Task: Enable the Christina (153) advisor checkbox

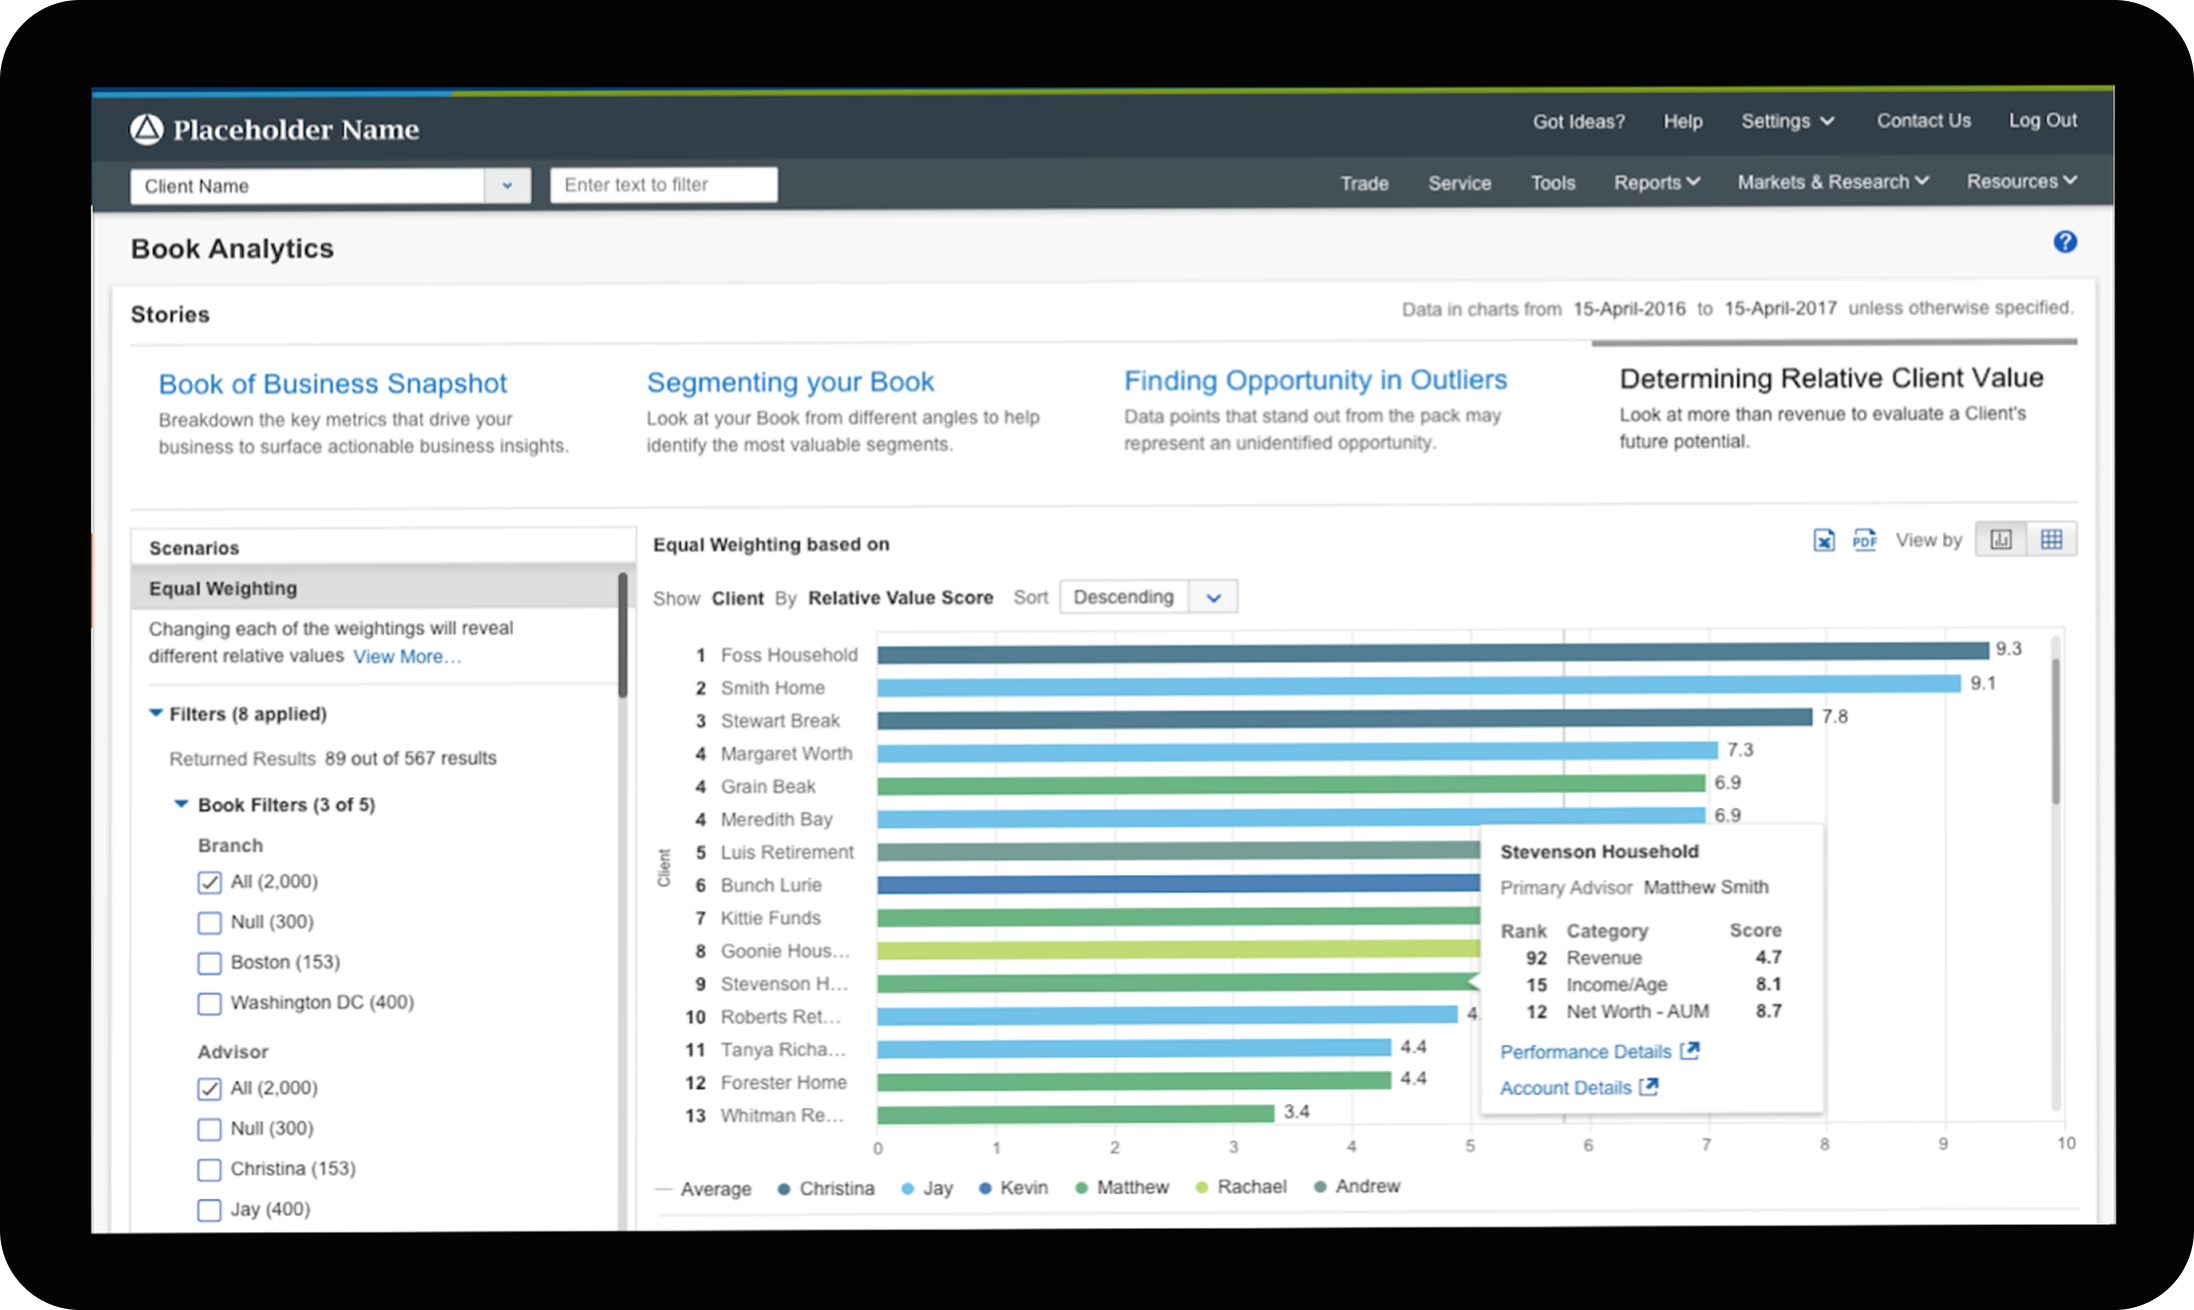Action: [209, 1169]
